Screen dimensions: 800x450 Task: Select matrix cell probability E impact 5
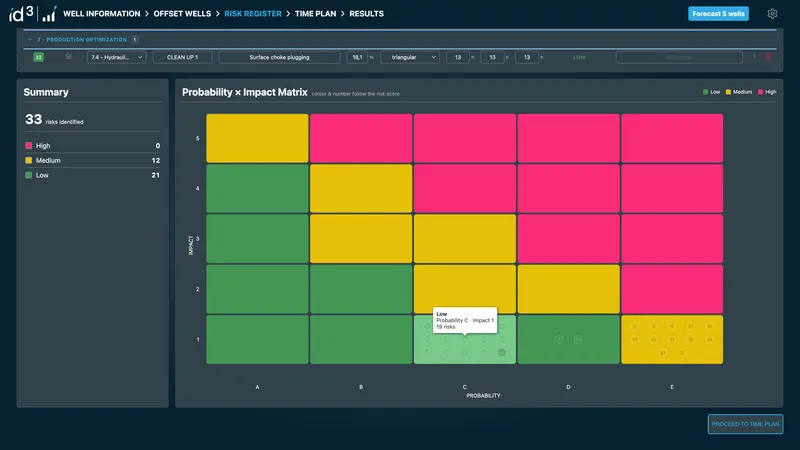(672, 138)
